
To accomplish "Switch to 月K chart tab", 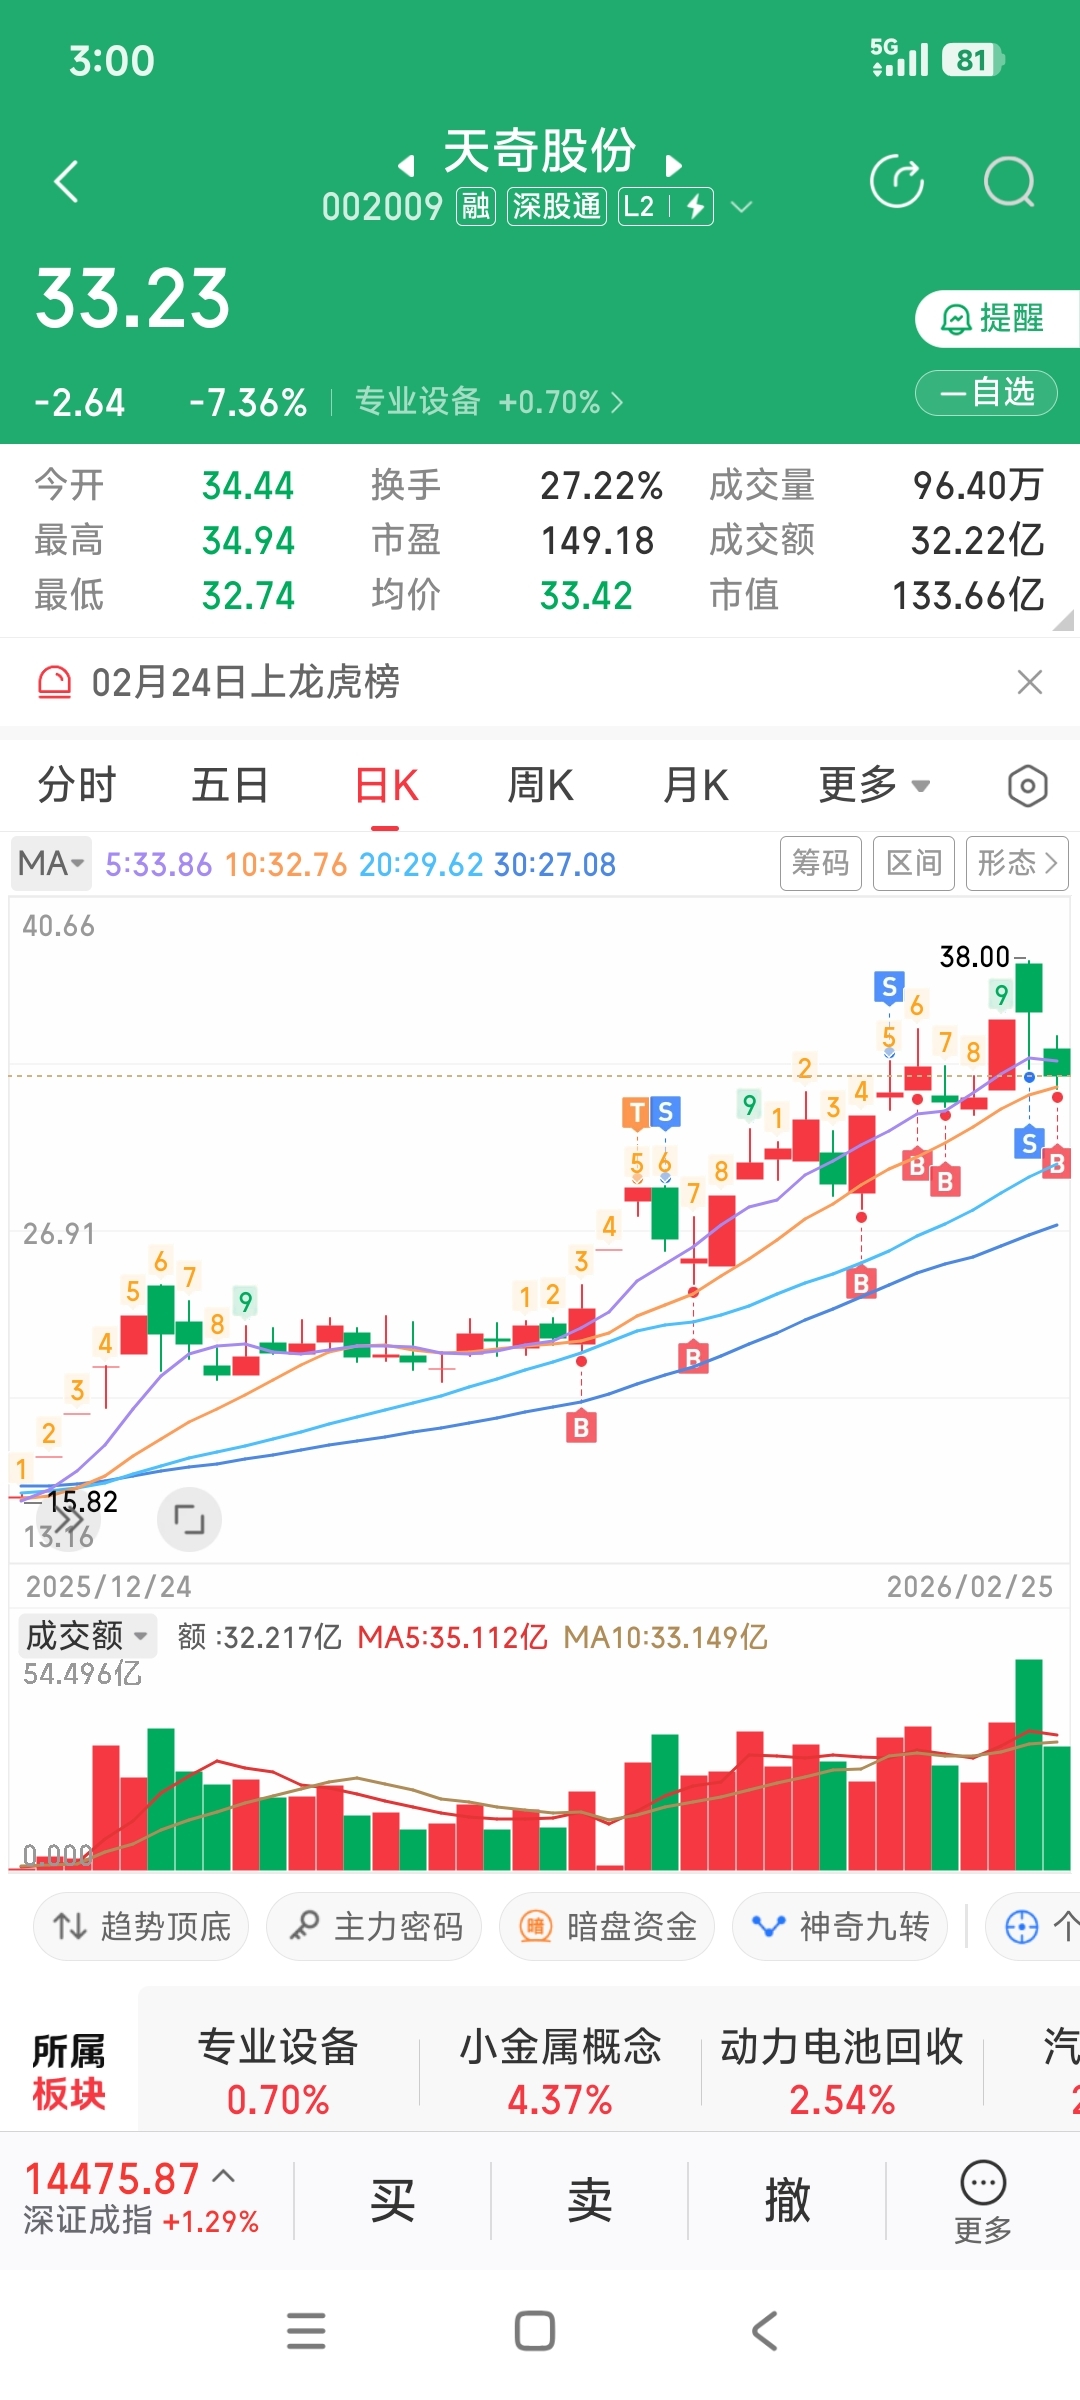I will pos(695,785).
